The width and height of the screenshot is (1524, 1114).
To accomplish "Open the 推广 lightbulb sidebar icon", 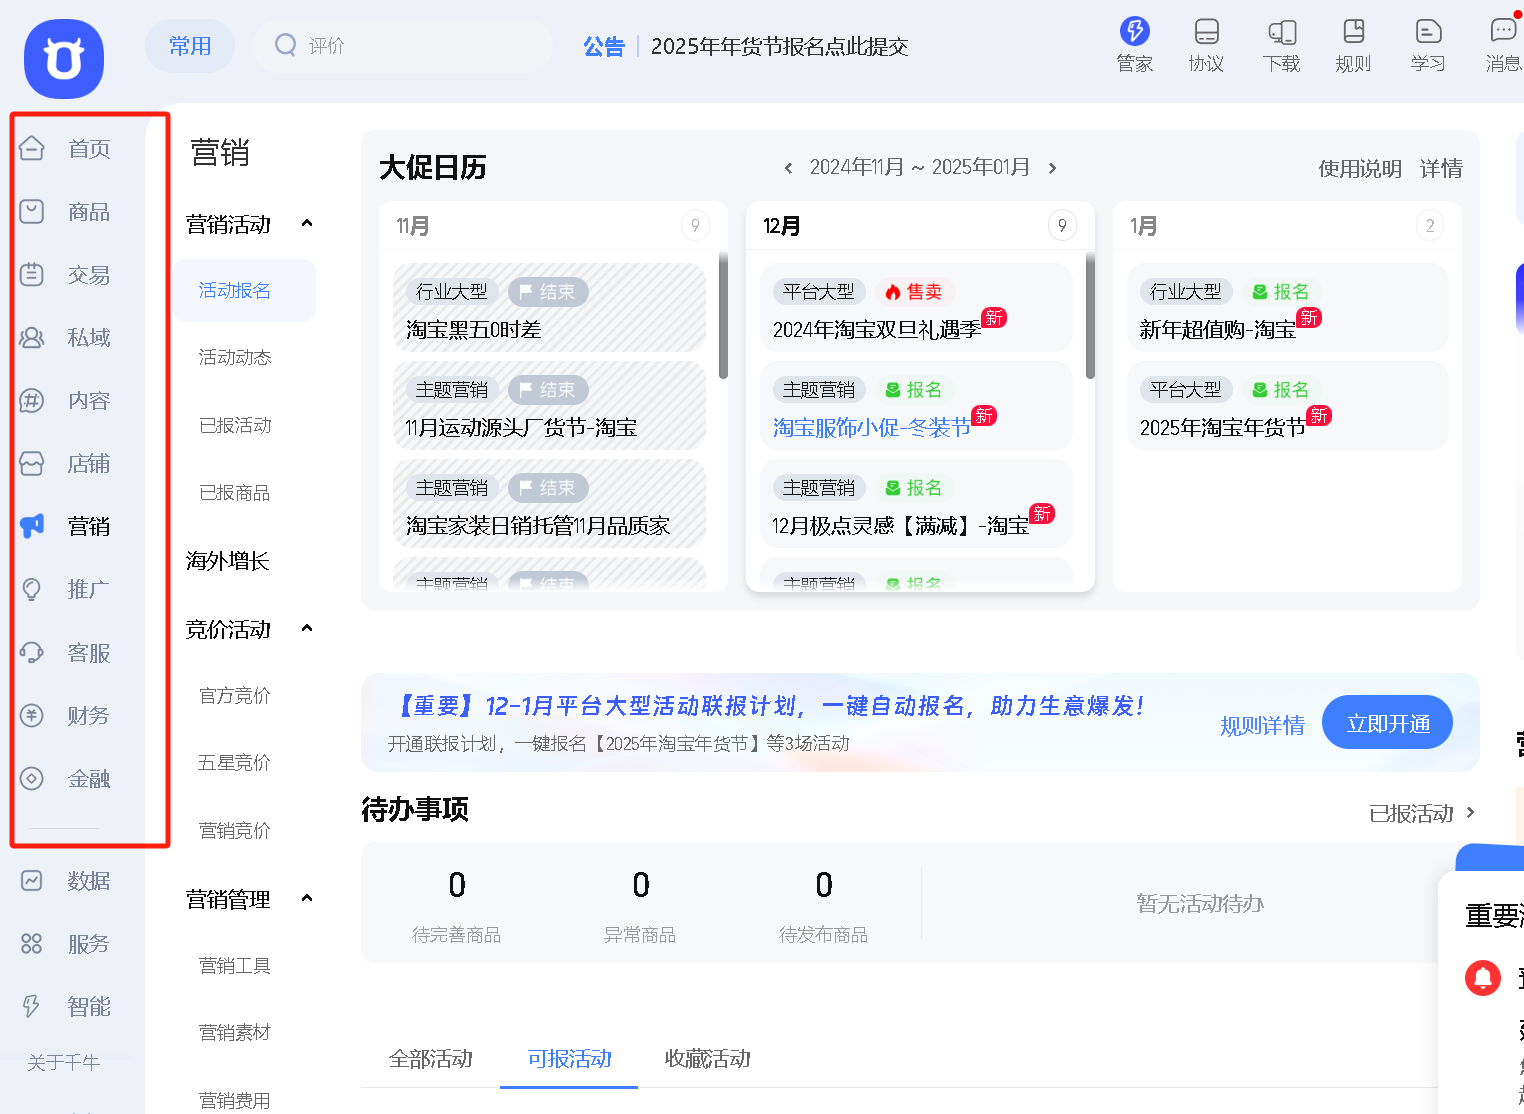I will (x=32, y=589).
